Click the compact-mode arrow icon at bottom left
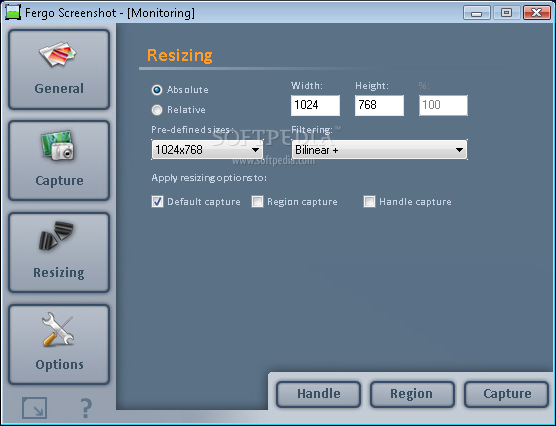The width and height of the screenshot is (556, 426). (34, 408)
